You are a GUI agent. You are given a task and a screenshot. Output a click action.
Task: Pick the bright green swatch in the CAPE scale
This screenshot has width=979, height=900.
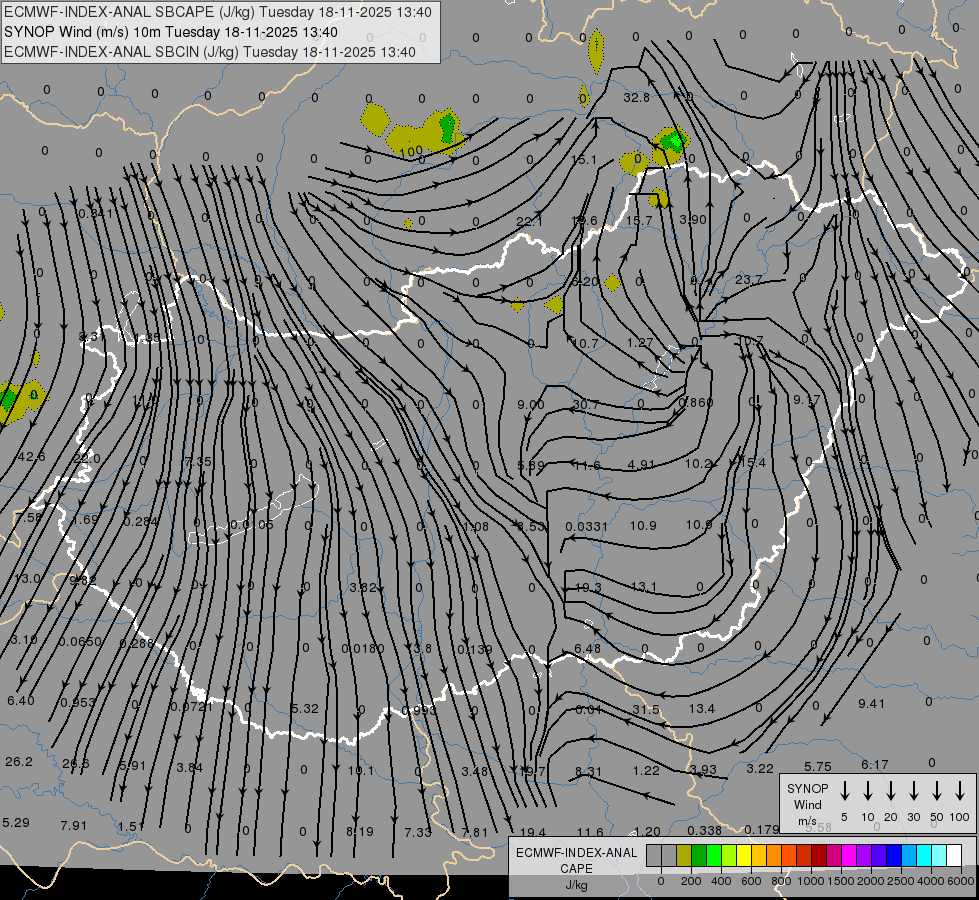pyautogui.click(x=714, y=855)
